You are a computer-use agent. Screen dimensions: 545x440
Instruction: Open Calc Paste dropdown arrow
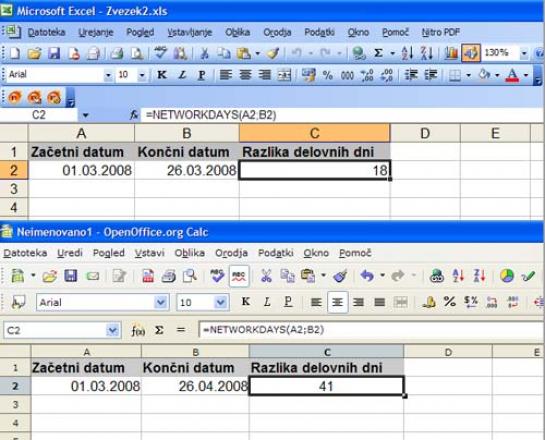323,276
